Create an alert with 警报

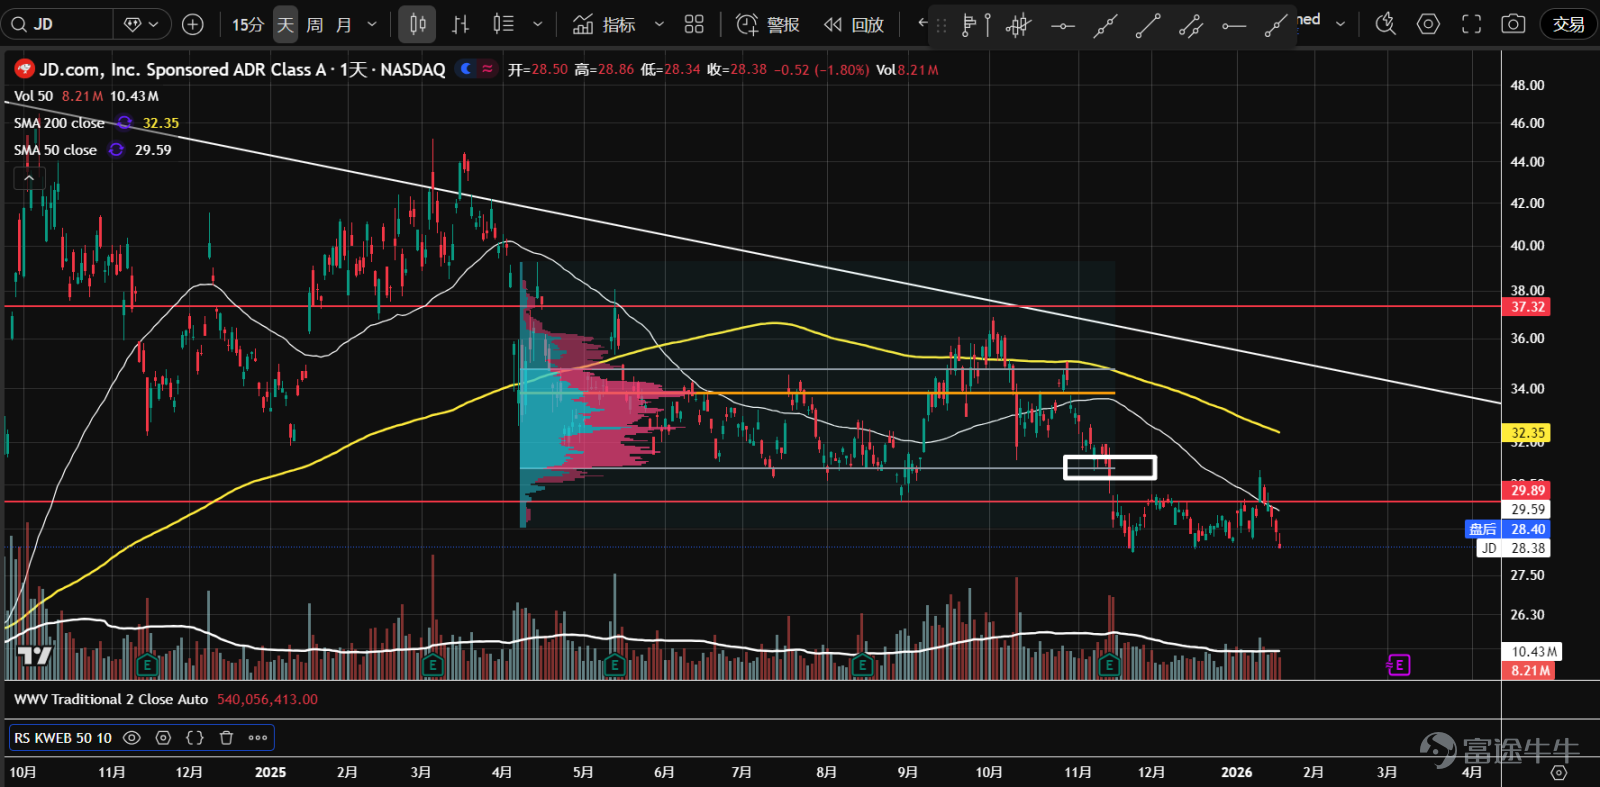[768, 24]
